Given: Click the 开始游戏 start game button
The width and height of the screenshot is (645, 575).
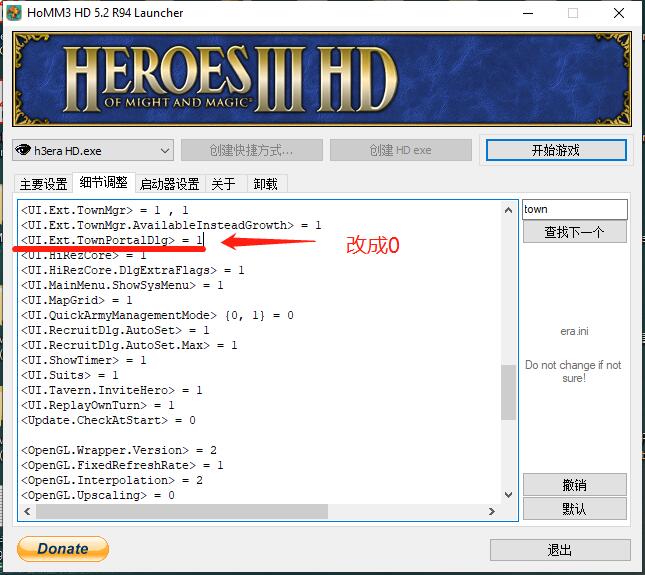Looking at the screenshot, I should 556,150.
